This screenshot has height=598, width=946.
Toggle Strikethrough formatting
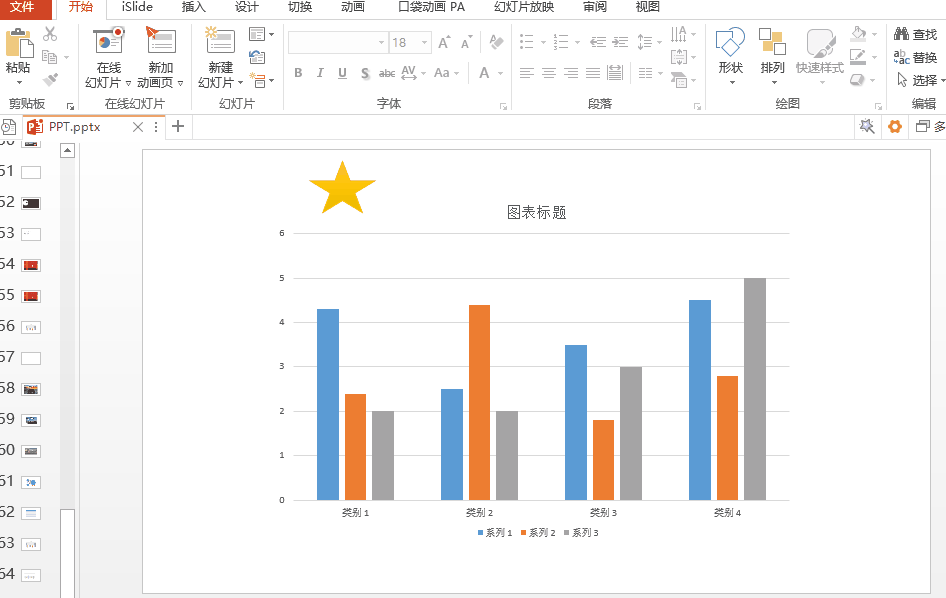[387, 73]
